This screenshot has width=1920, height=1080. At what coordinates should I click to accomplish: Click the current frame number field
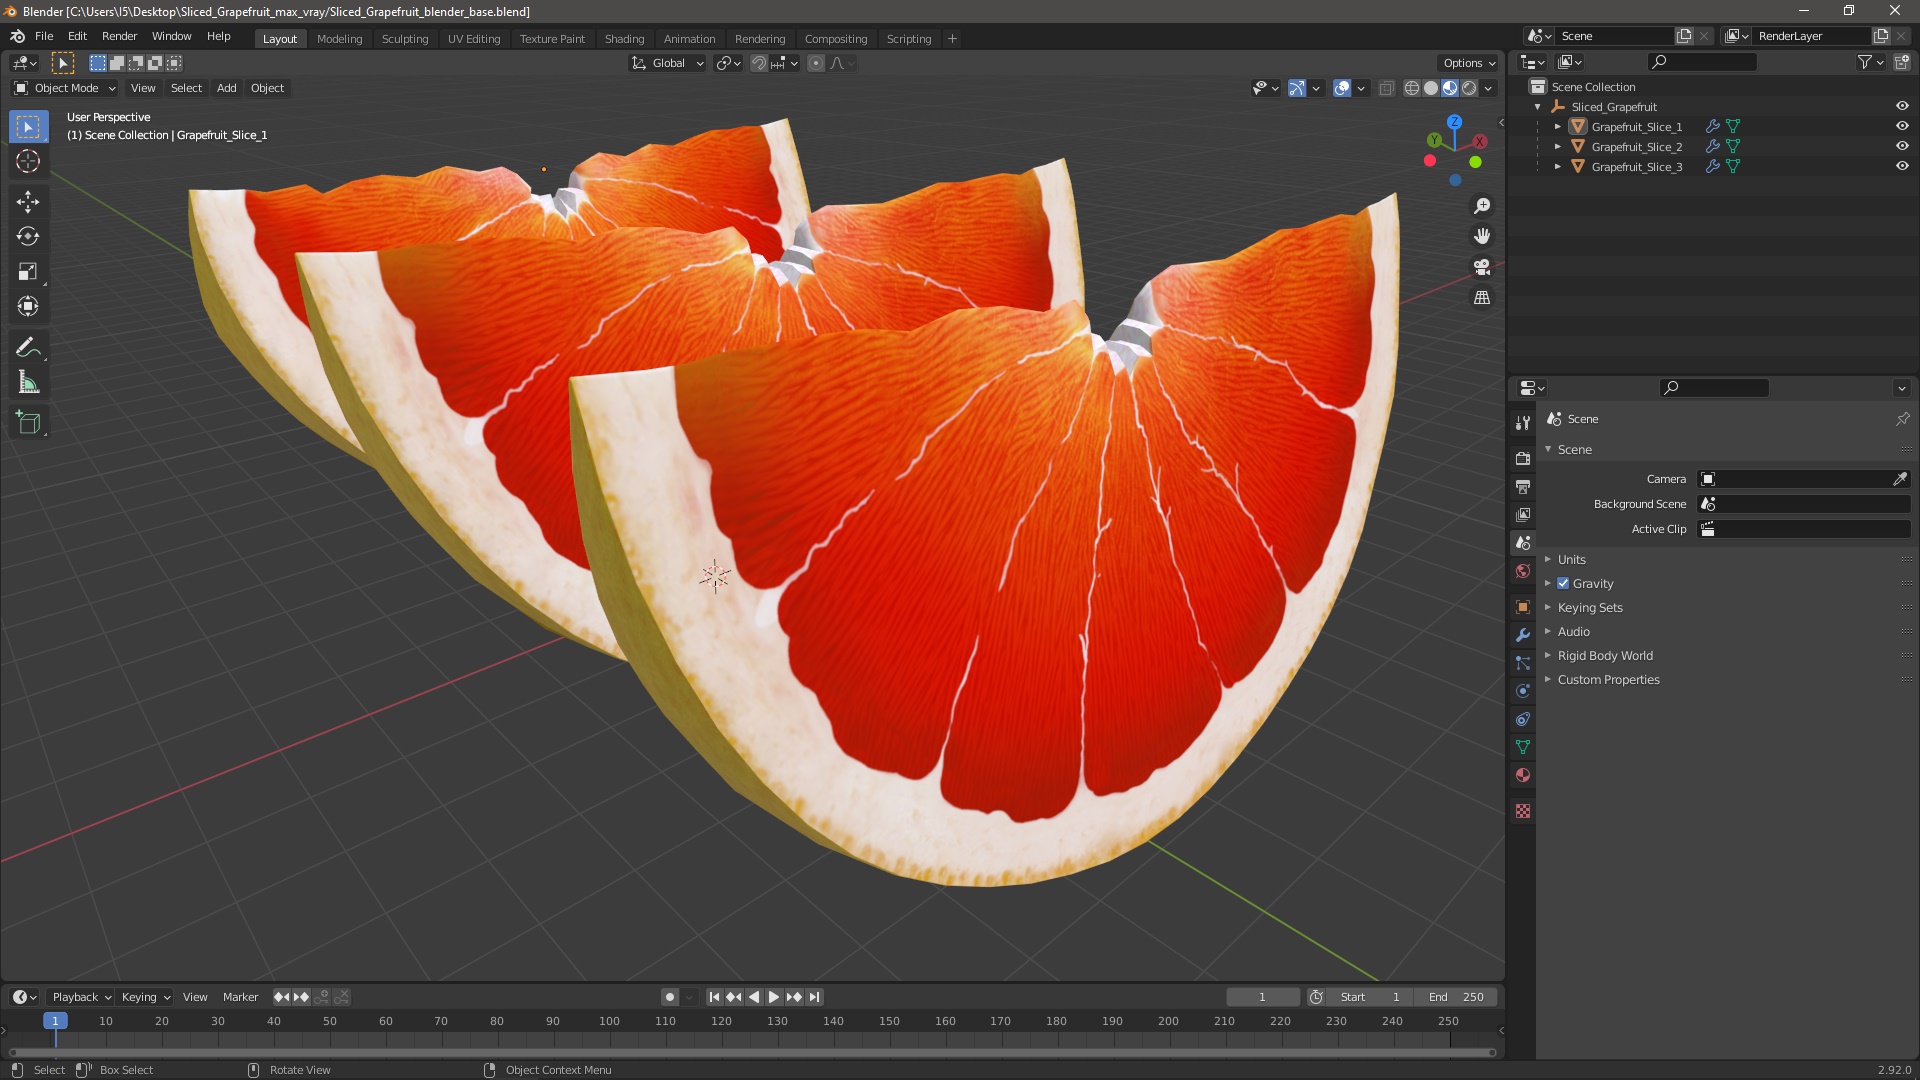coord(1263,997)
